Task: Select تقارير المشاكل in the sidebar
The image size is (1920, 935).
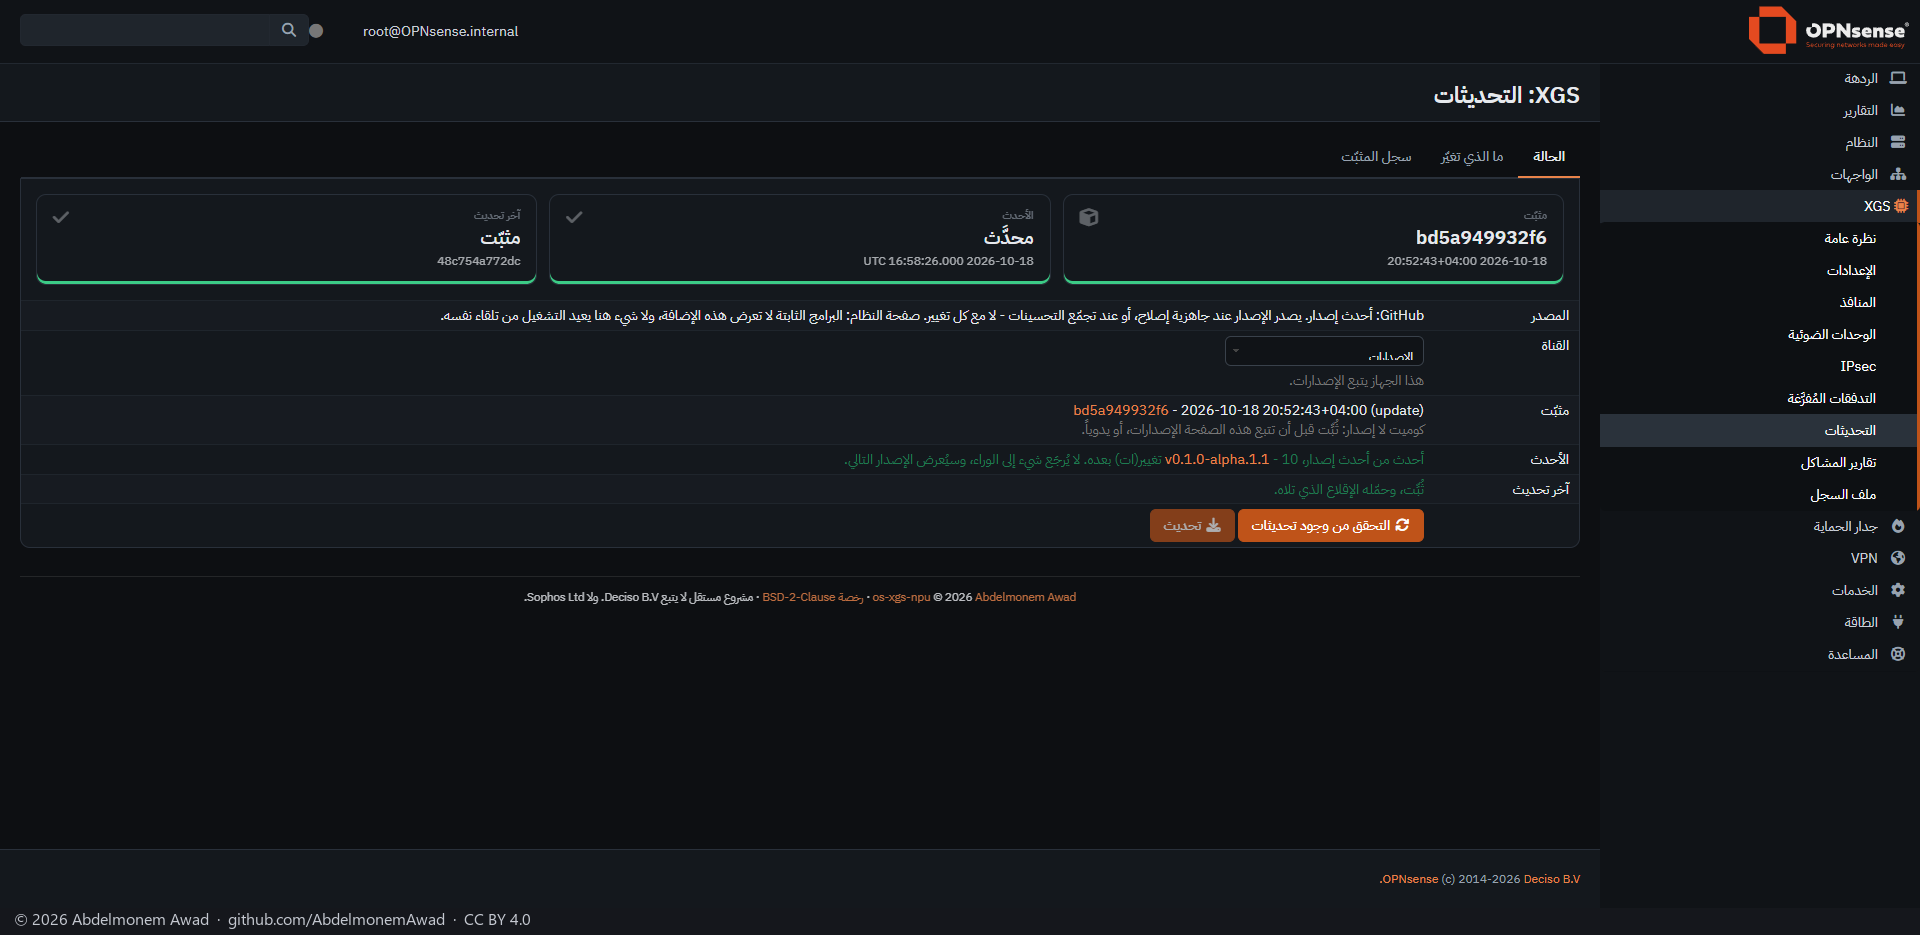Action: tap(1838, 462)
